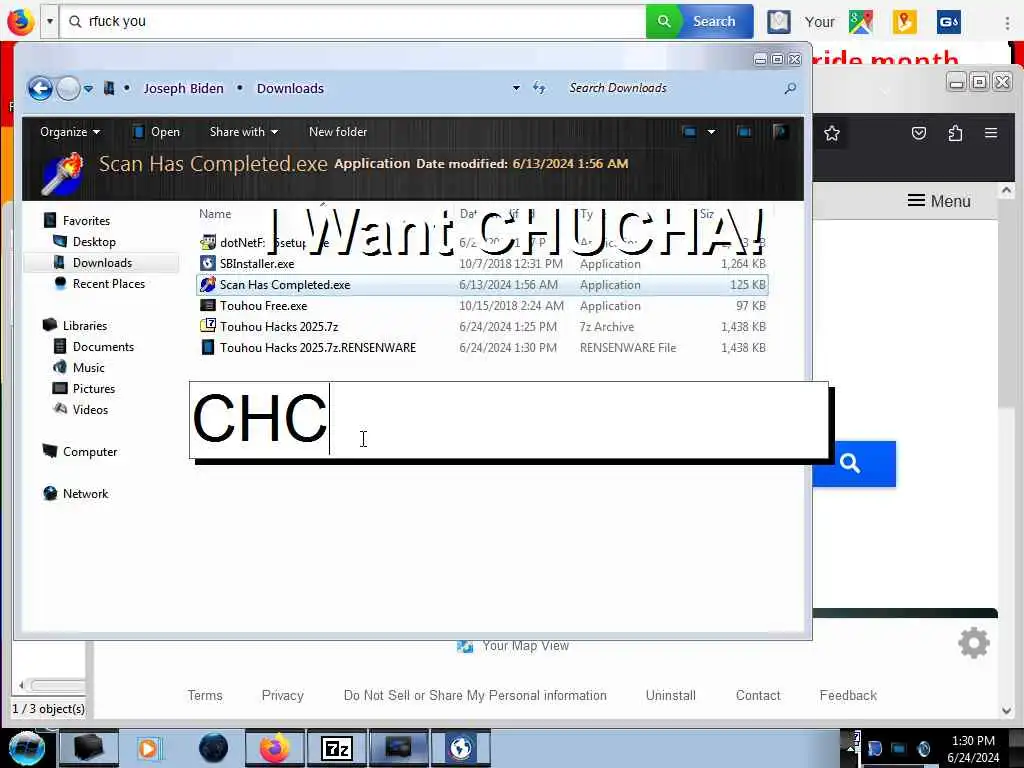Open the Share with menu
The width and height of the screenshot is (1024, 768).
244,132
